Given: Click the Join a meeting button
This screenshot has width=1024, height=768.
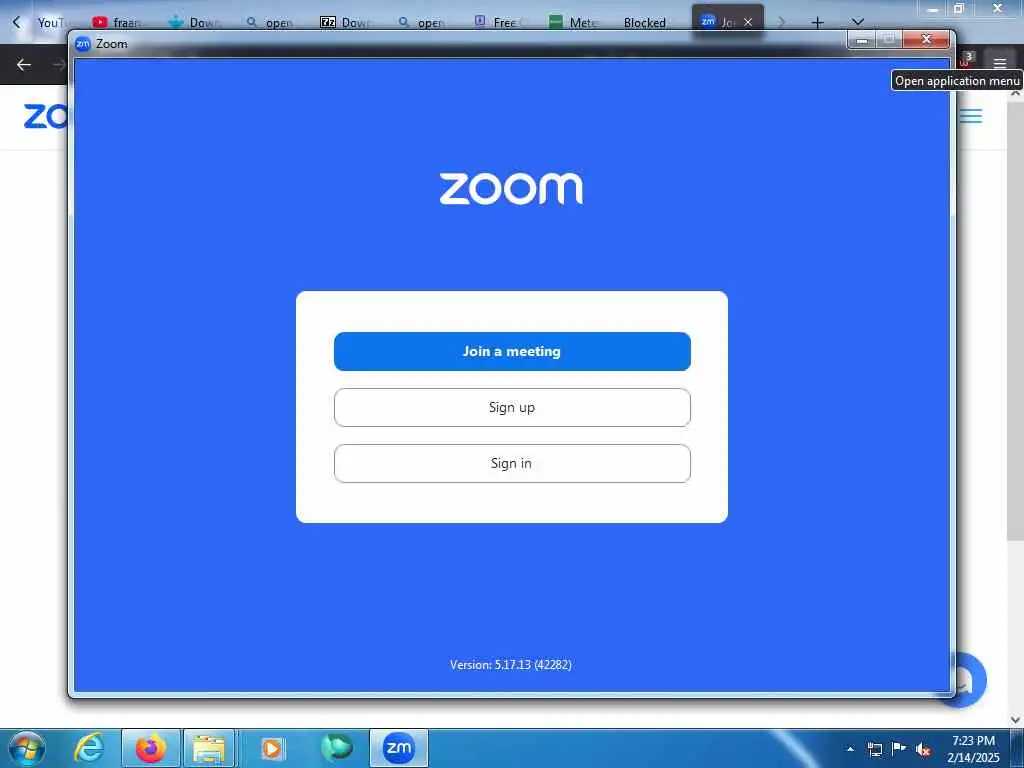Looking at the screenshot, I should coord(512,351).
